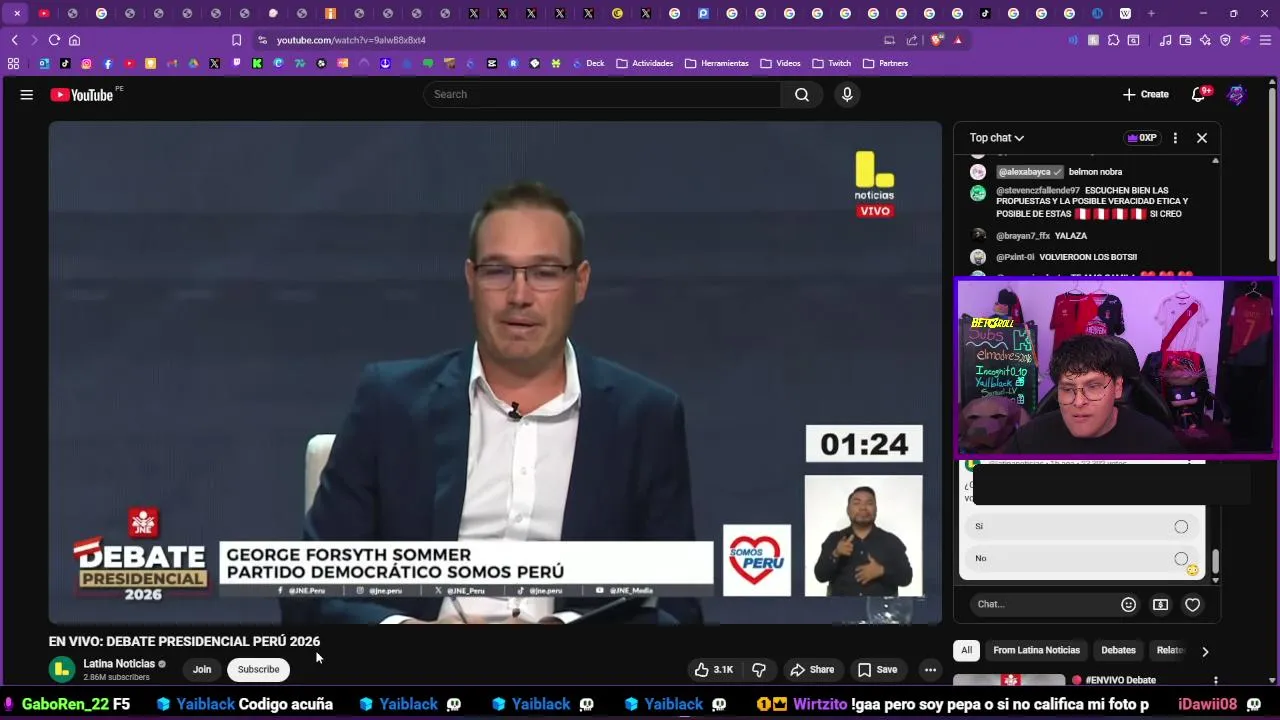
Task: Open the YouTube notifications bell
Action: pyautogui.click(x=1198, y=94)
